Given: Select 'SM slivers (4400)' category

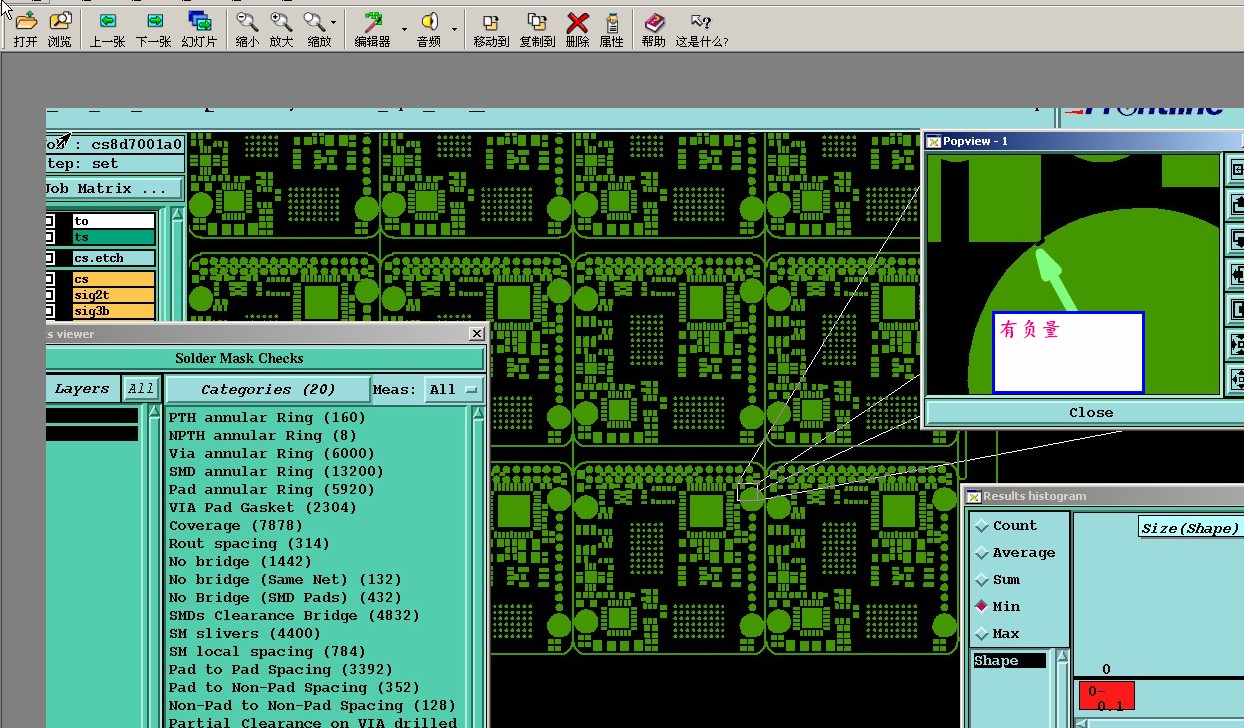Looking at the screenshot, I should pyautogui.click(x=245, y=633).
